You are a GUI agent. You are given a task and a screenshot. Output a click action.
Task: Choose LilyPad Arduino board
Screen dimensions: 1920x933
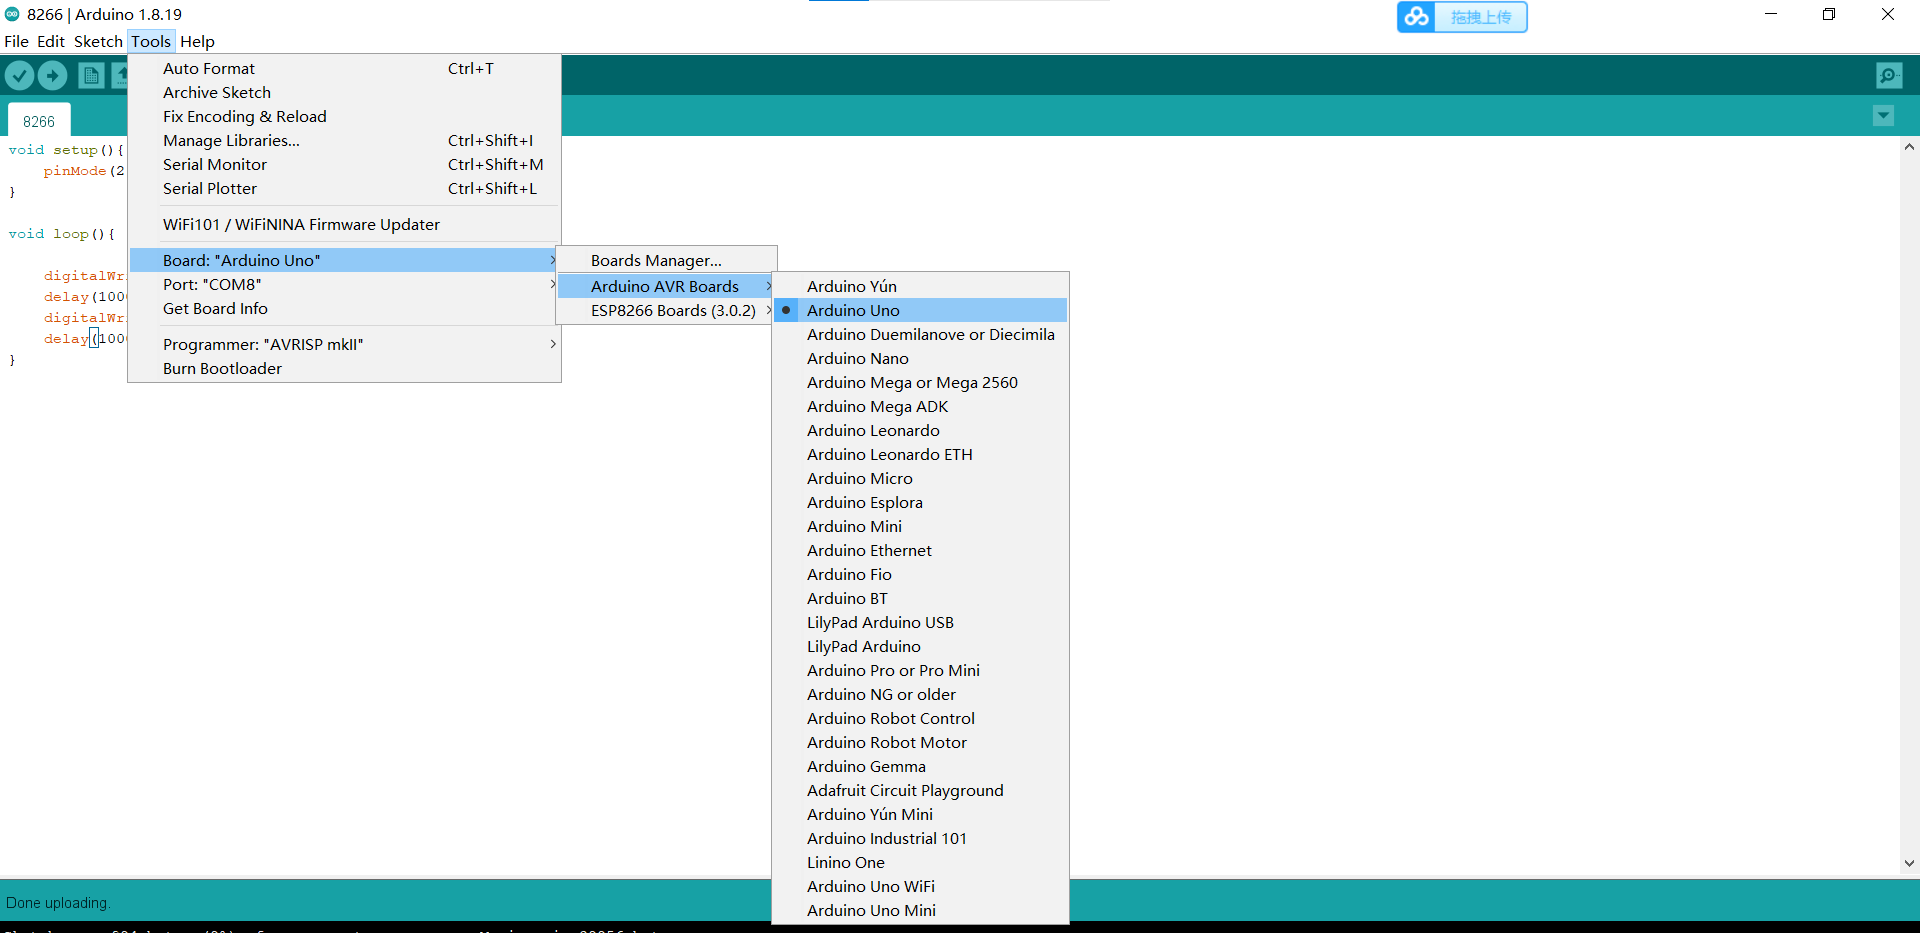tap(920, 646)
